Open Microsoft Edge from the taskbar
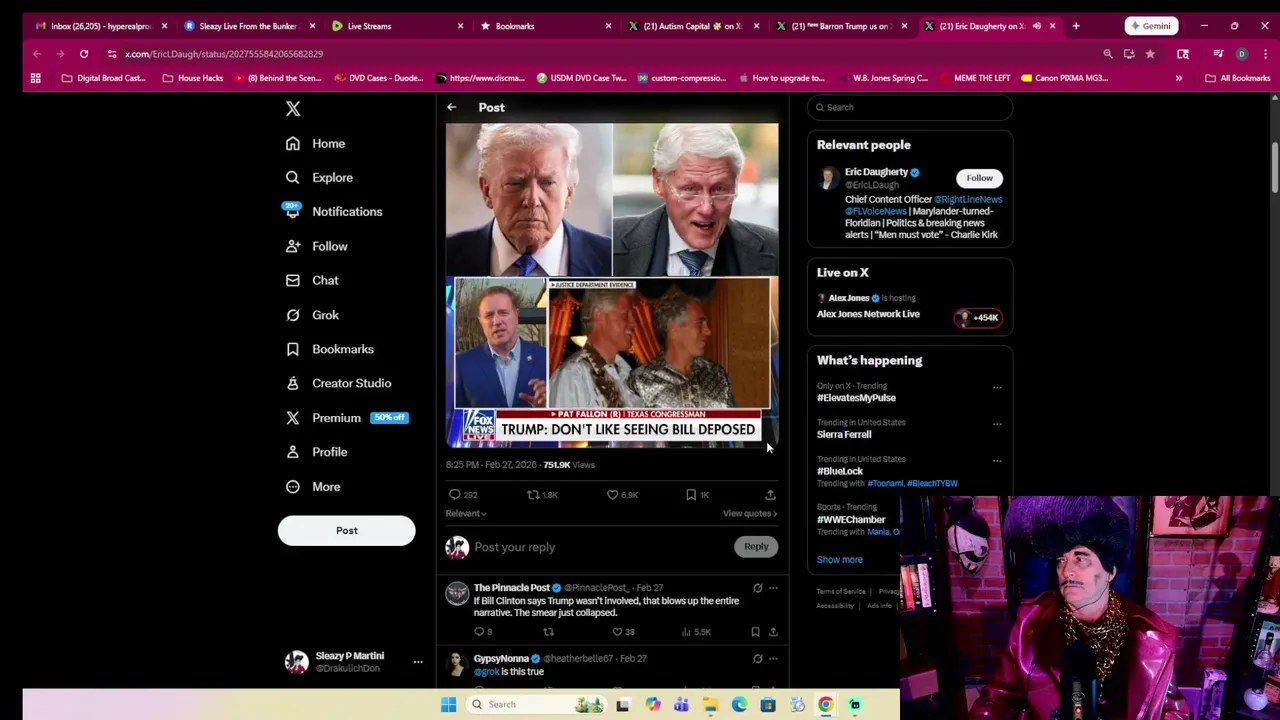This screenshot has height=720, width=1280. tap(739, 705)
